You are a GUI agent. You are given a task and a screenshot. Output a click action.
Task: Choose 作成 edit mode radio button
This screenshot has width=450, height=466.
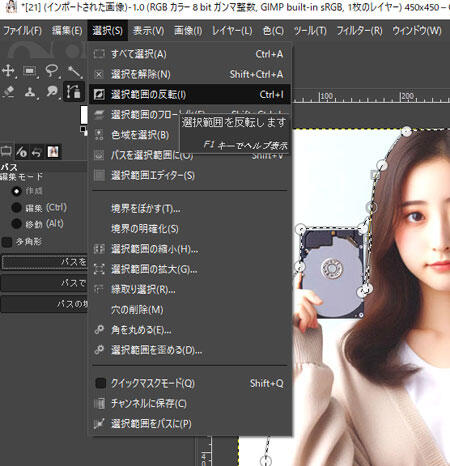coord(16,191)
